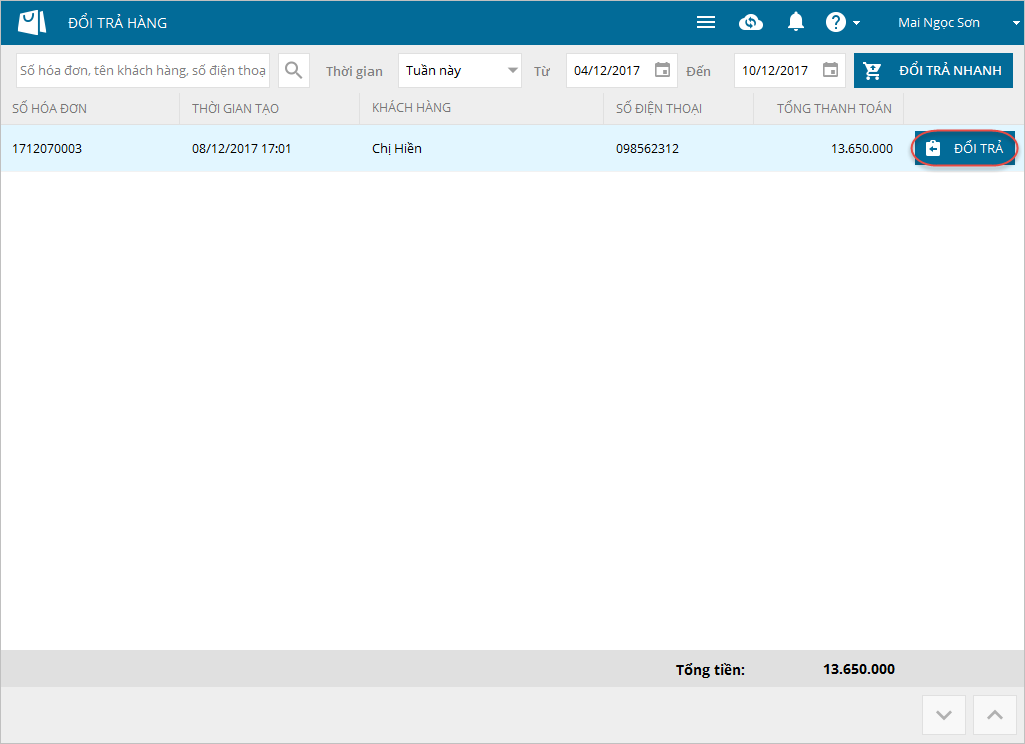Click phone number 098562312

[647, 148]
